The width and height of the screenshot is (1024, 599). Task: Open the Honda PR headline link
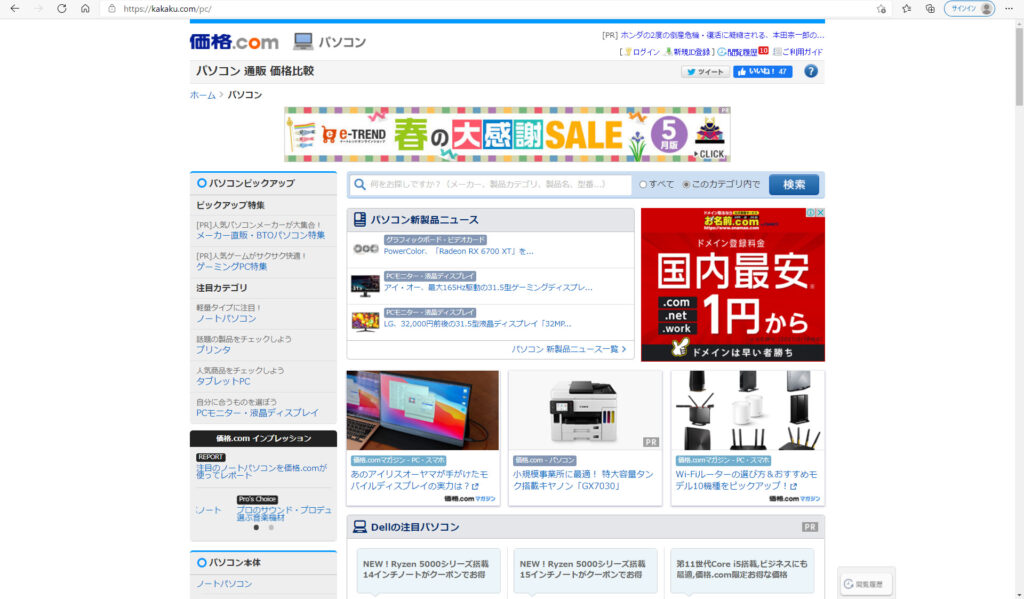[x=722, y=35]
